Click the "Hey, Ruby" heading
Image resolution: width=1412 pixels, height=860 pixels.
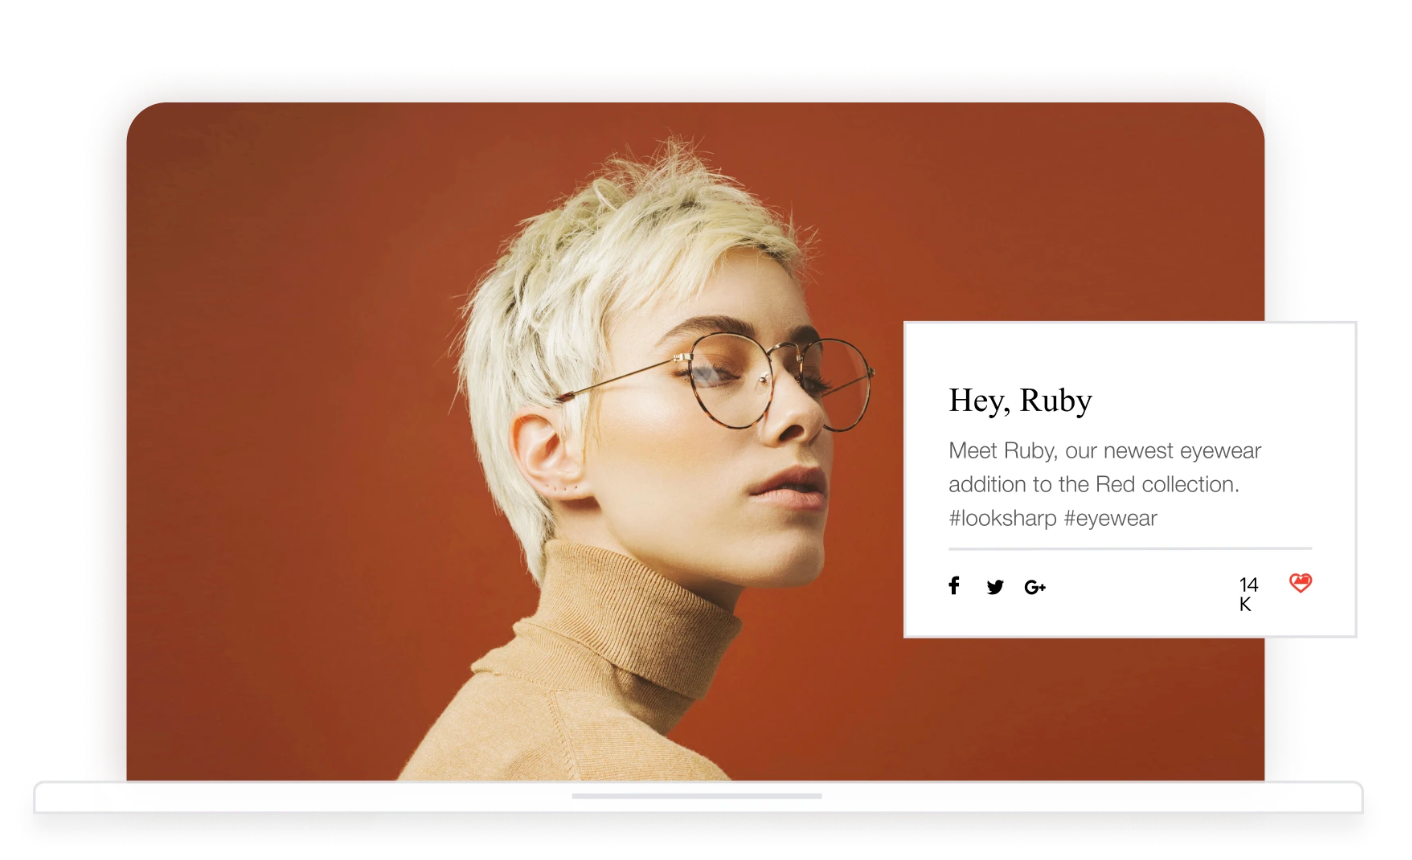point(1020,400)
